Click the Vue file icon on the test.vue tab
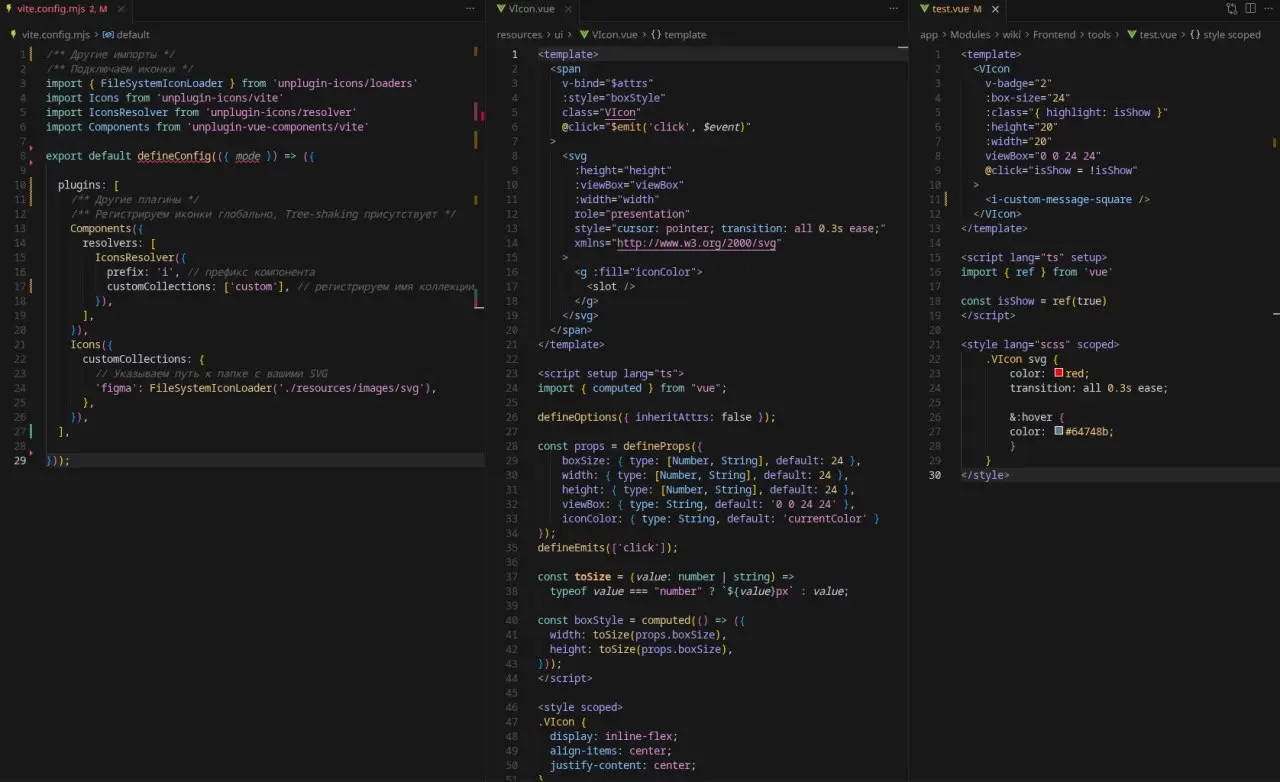 (x=924, y=8)
